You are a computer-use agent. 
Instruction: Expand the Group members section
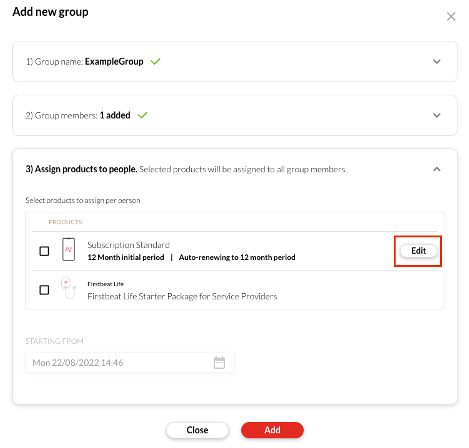coord(437,115)
